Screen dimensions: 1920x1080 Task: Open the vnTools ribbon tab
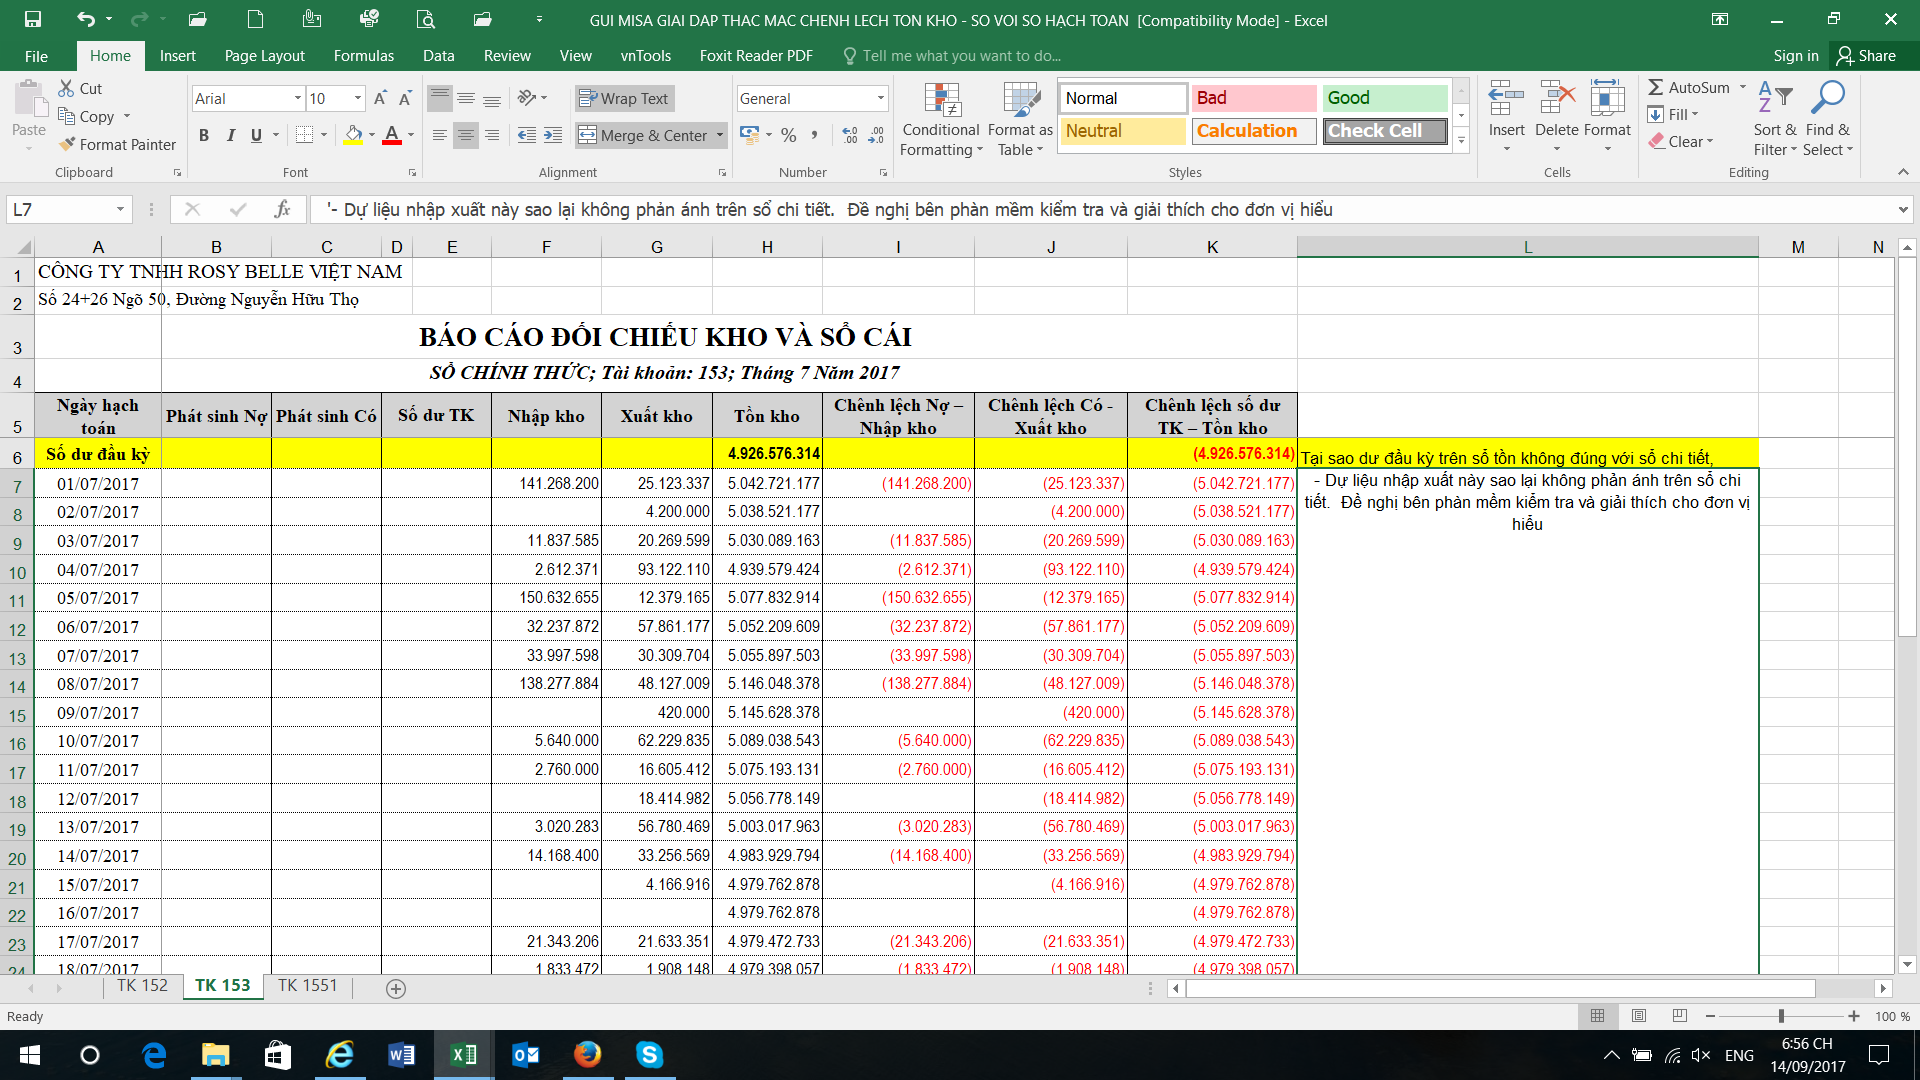pyautogui.click(x=645, y=56)
